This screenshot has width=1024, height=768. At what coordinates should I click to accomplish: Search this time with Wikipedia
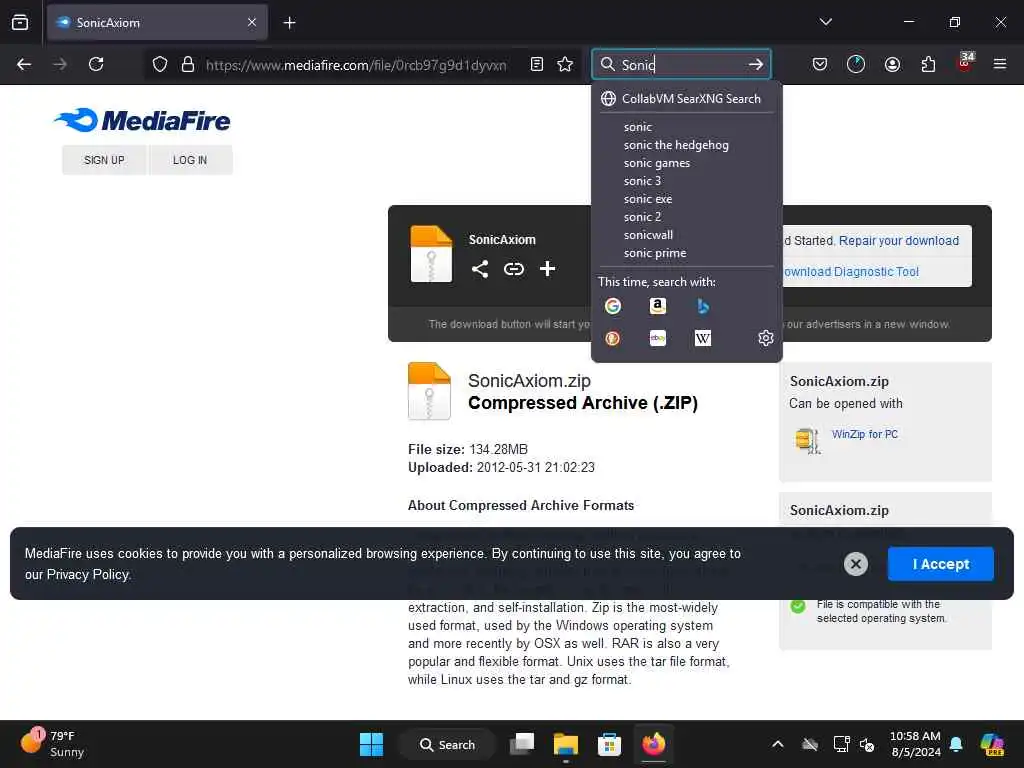point(703,338)
